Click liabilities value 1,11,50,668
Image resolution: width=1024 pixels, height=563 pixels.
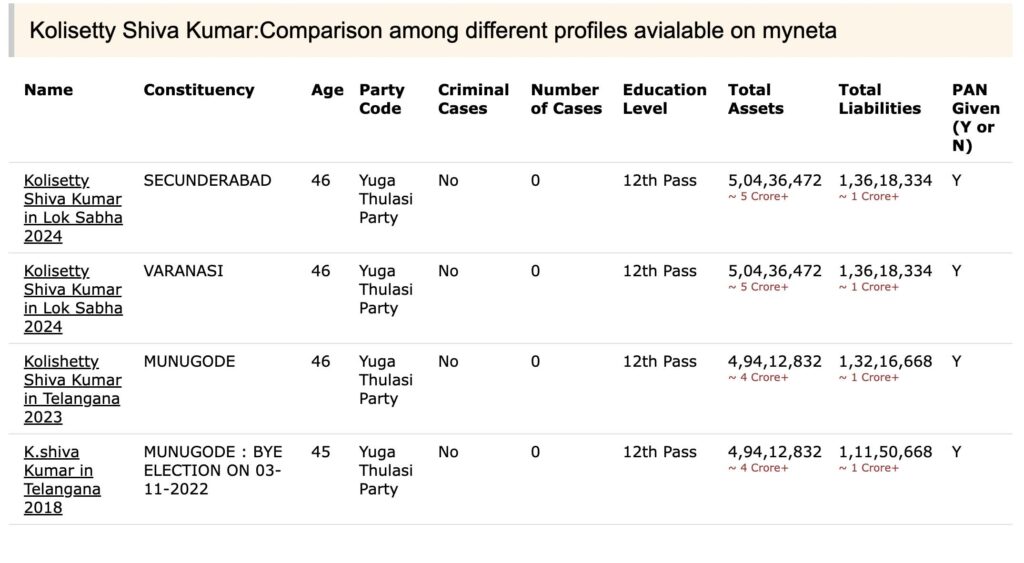tap(885, 452)
